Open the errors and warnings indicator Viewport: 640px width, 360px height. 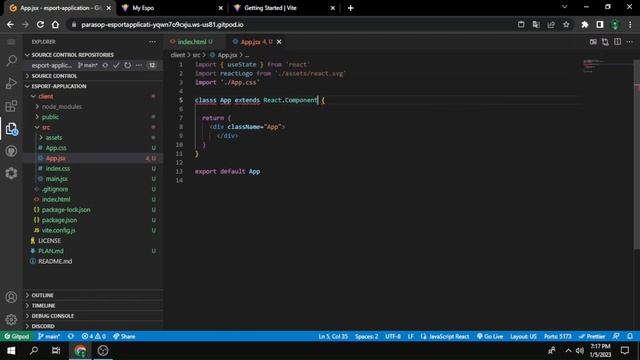click(x=93, y=336)
